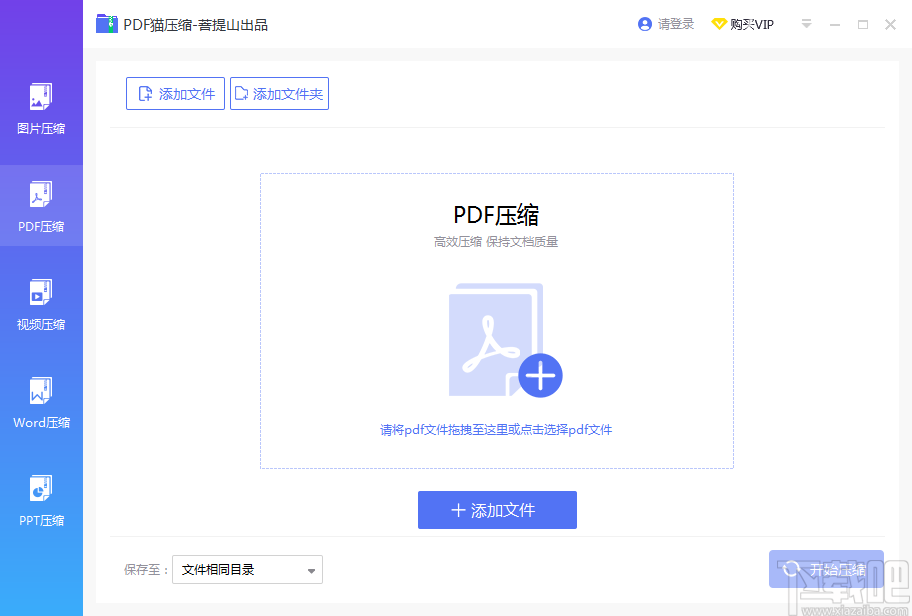Click the plus icon on the PDF document graphic
Screen dimensions: 912x616
point(541,376)
